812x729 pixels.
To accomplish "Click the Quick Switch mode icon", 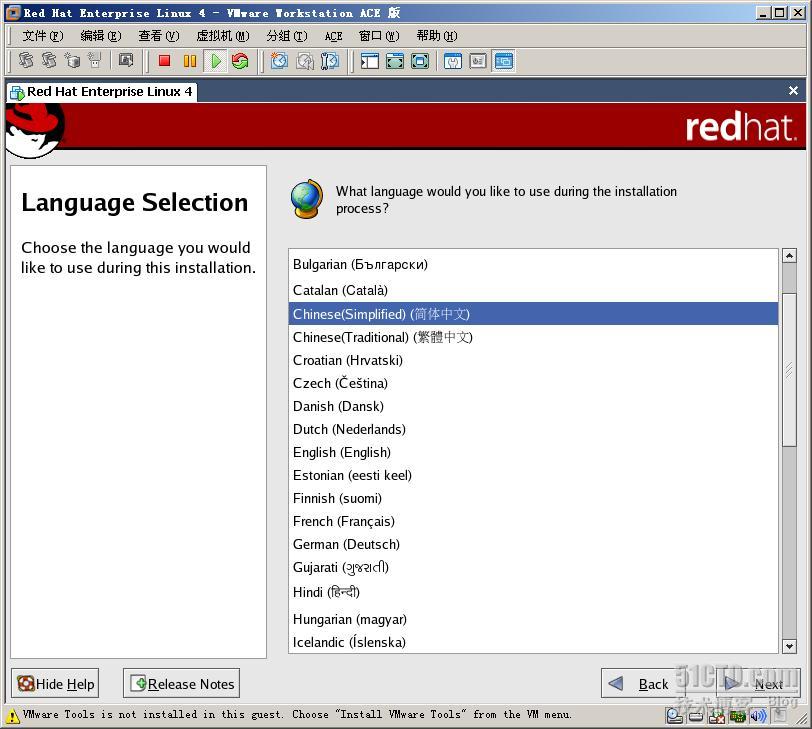I will 395,61.
